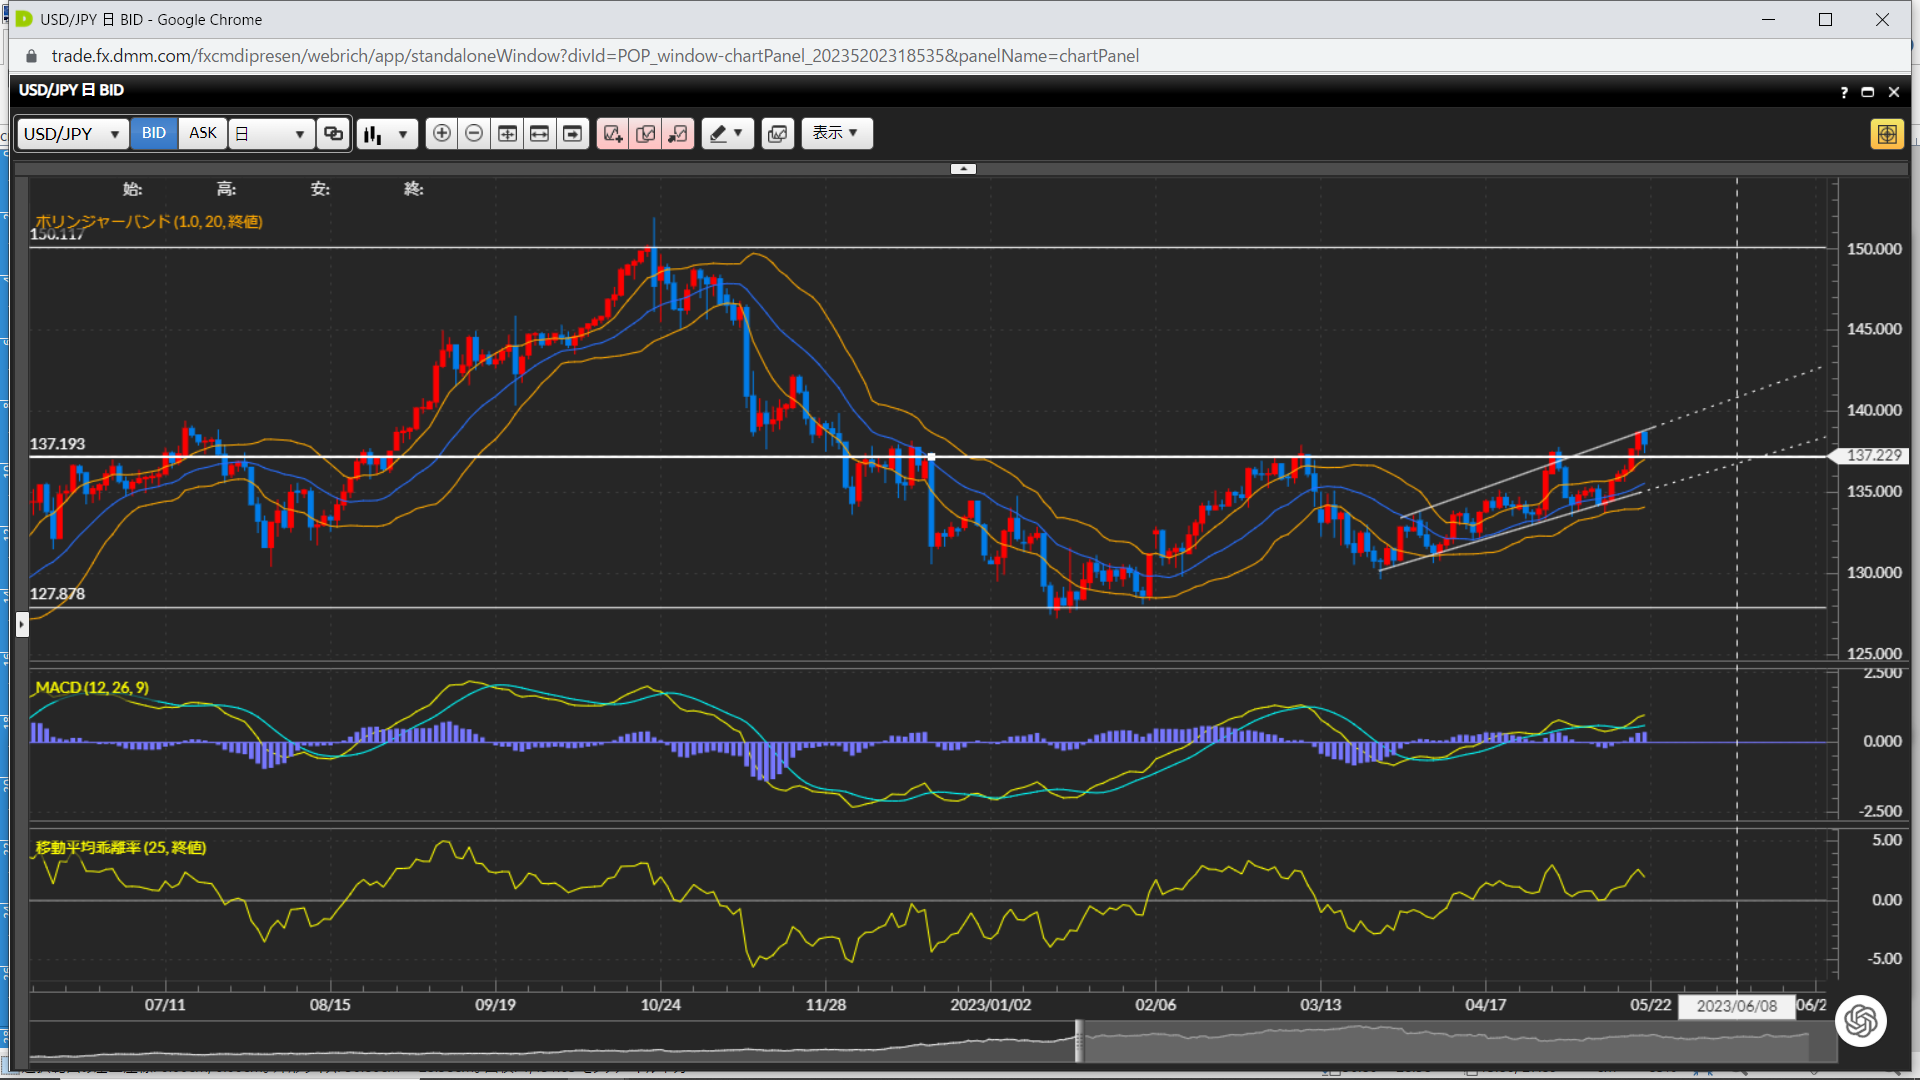Click the fit chart to window icon

508,133
